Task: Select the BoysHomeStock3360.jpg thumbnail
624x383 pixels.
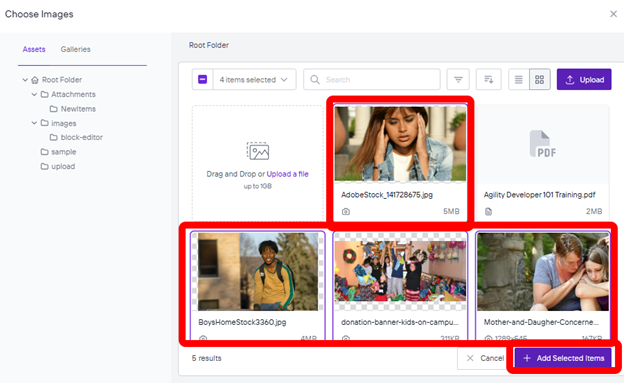Action: [258, 272]
